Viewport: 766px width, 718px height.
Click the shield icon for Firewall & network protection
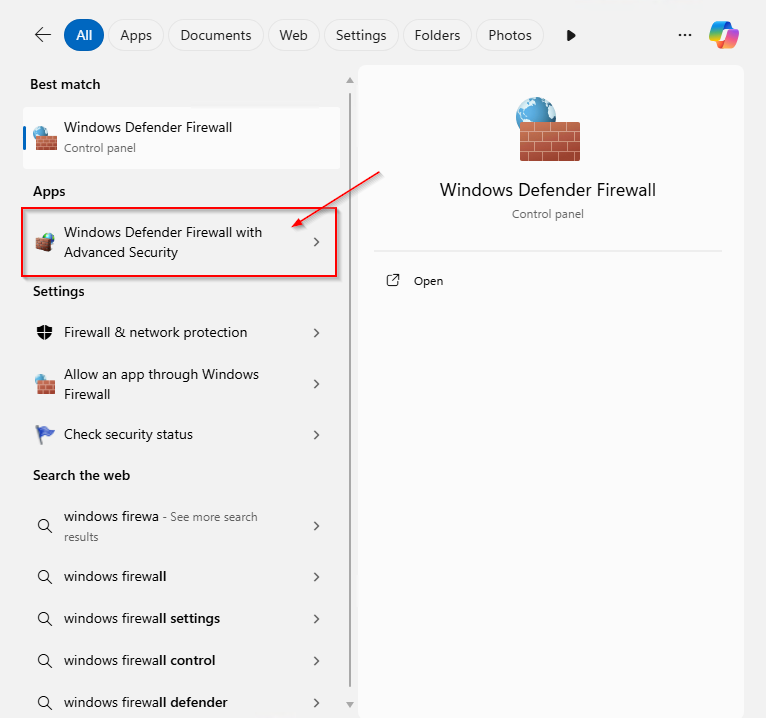click(44, 333)
